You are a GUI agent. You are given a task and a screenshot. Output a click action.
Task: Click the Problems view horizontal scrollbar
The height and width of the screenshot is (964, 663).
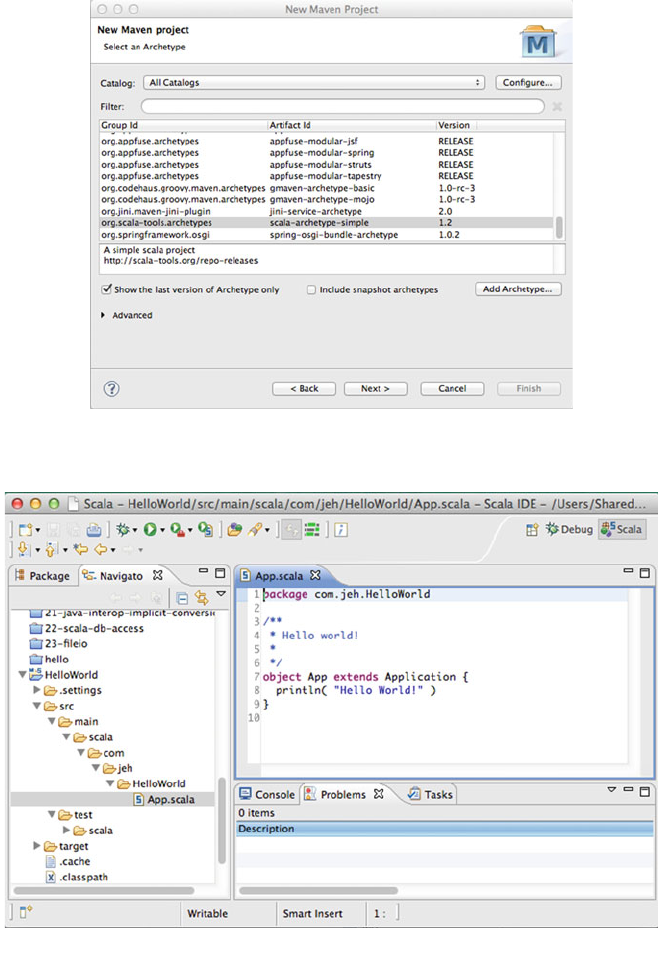(x=319, y=890)
